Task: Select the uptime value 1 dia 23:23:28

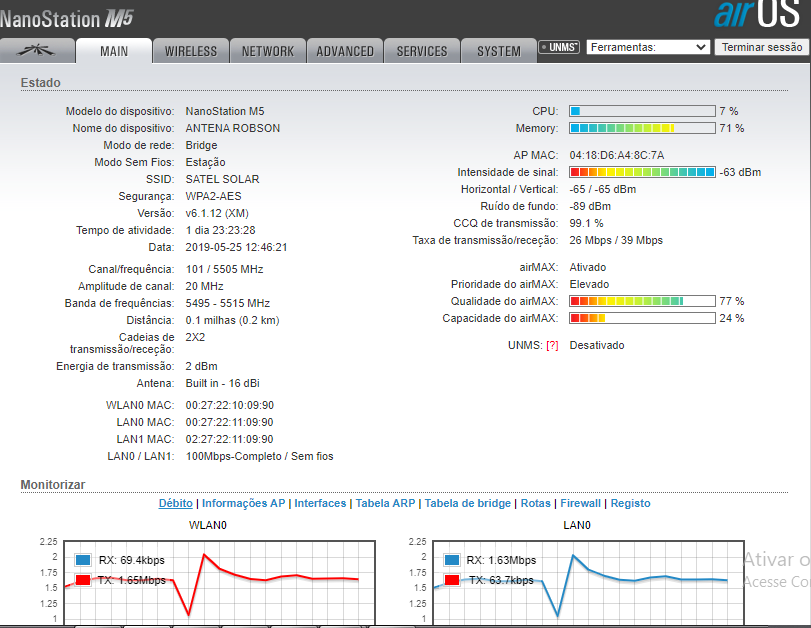Action: (x=220, y=230)
